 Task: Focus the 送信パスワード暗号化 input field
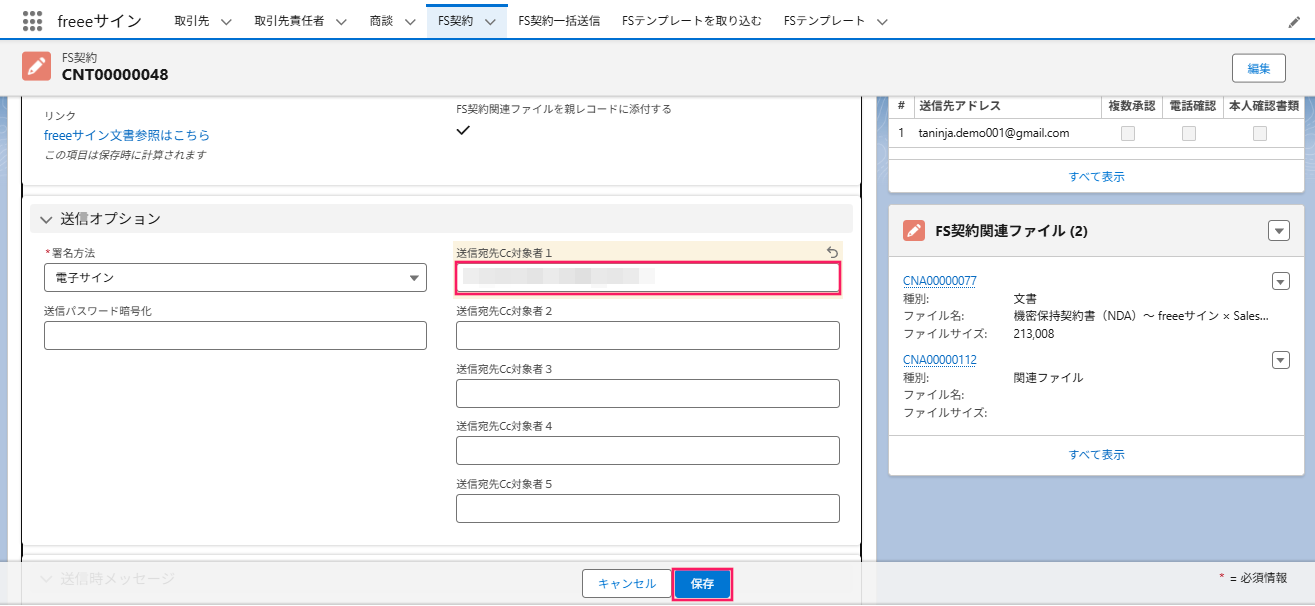coord(235,335)
